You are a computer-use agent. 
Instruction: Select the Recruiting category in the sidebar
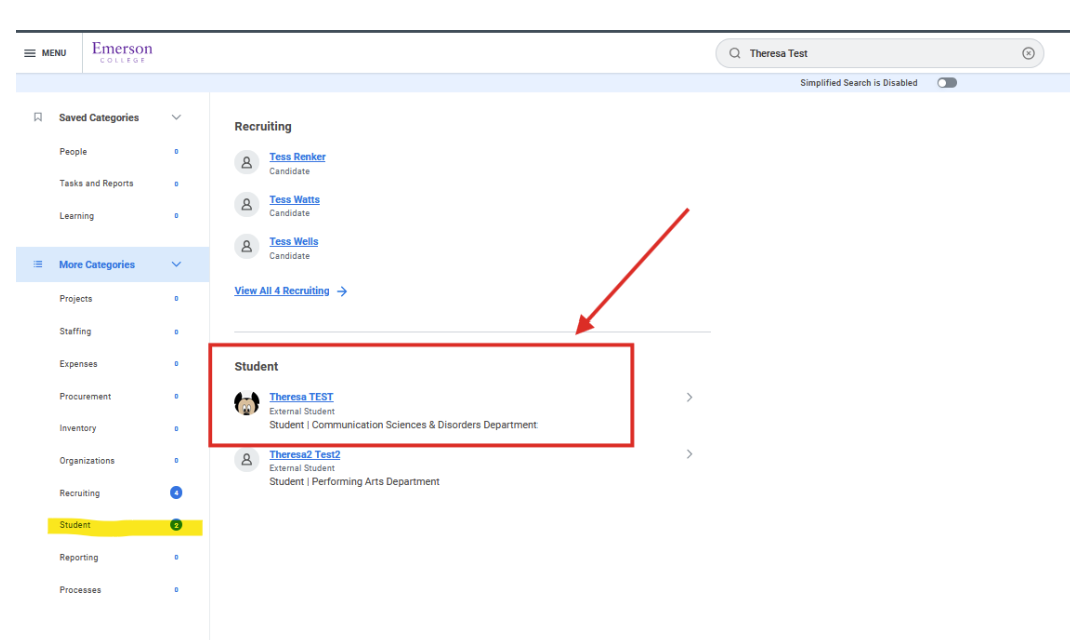coord(81,493)
